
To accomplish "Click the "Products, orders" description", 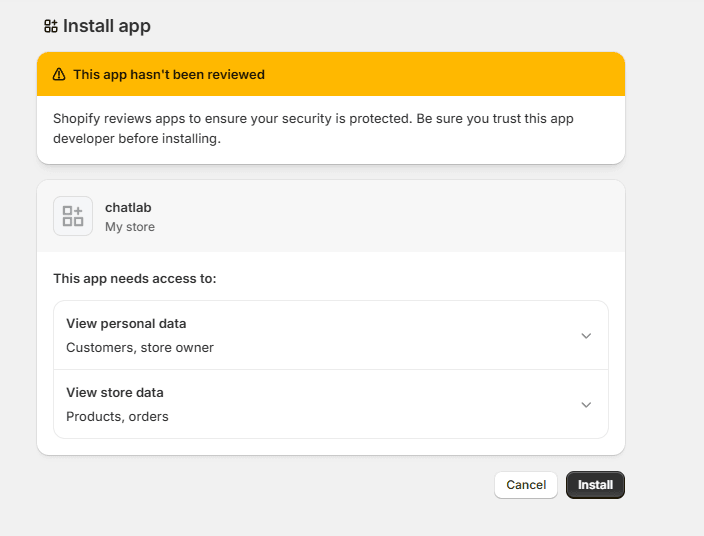I will [117, 417].
